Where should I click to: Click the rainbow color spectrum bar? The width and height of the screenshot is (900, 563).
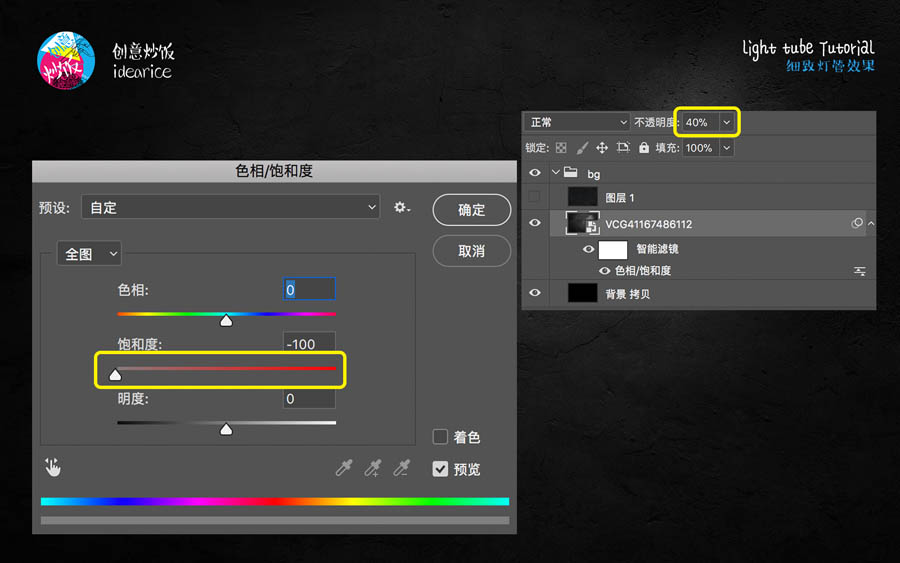[275, 501]
